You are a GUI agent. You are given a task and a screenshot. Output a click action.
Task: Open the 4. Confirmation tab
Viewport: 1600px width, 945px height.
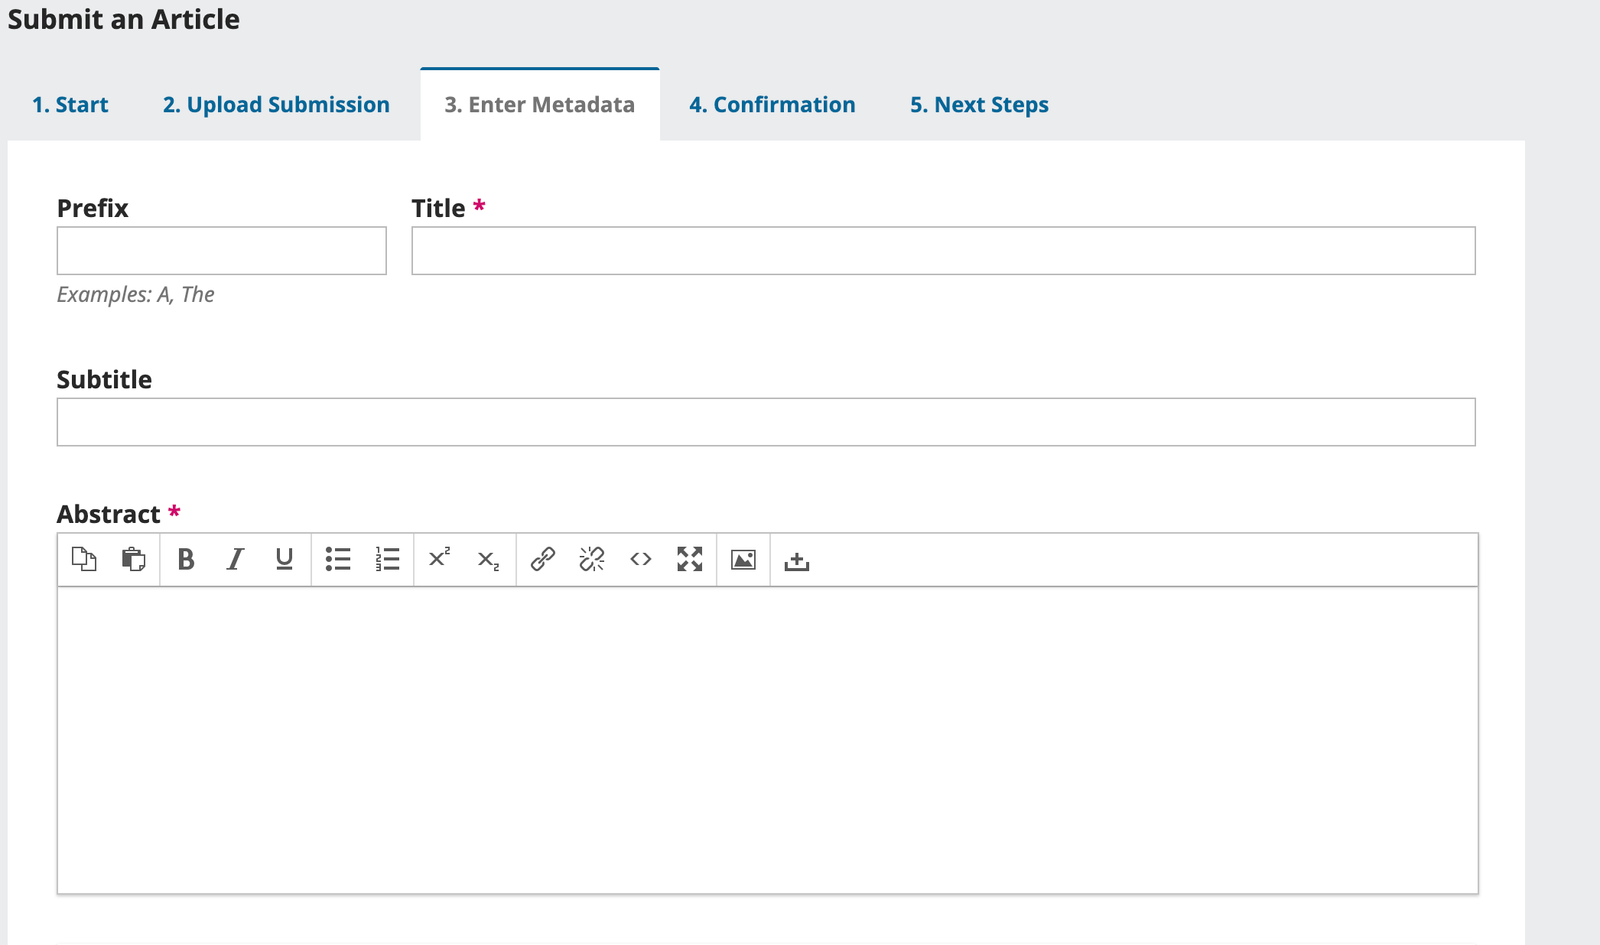click(772, 105)
